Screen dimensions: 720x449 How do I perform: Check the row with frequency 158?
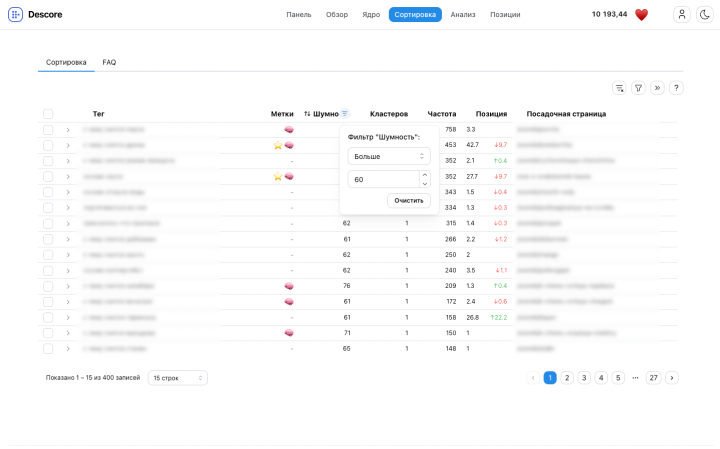point(48,317)
